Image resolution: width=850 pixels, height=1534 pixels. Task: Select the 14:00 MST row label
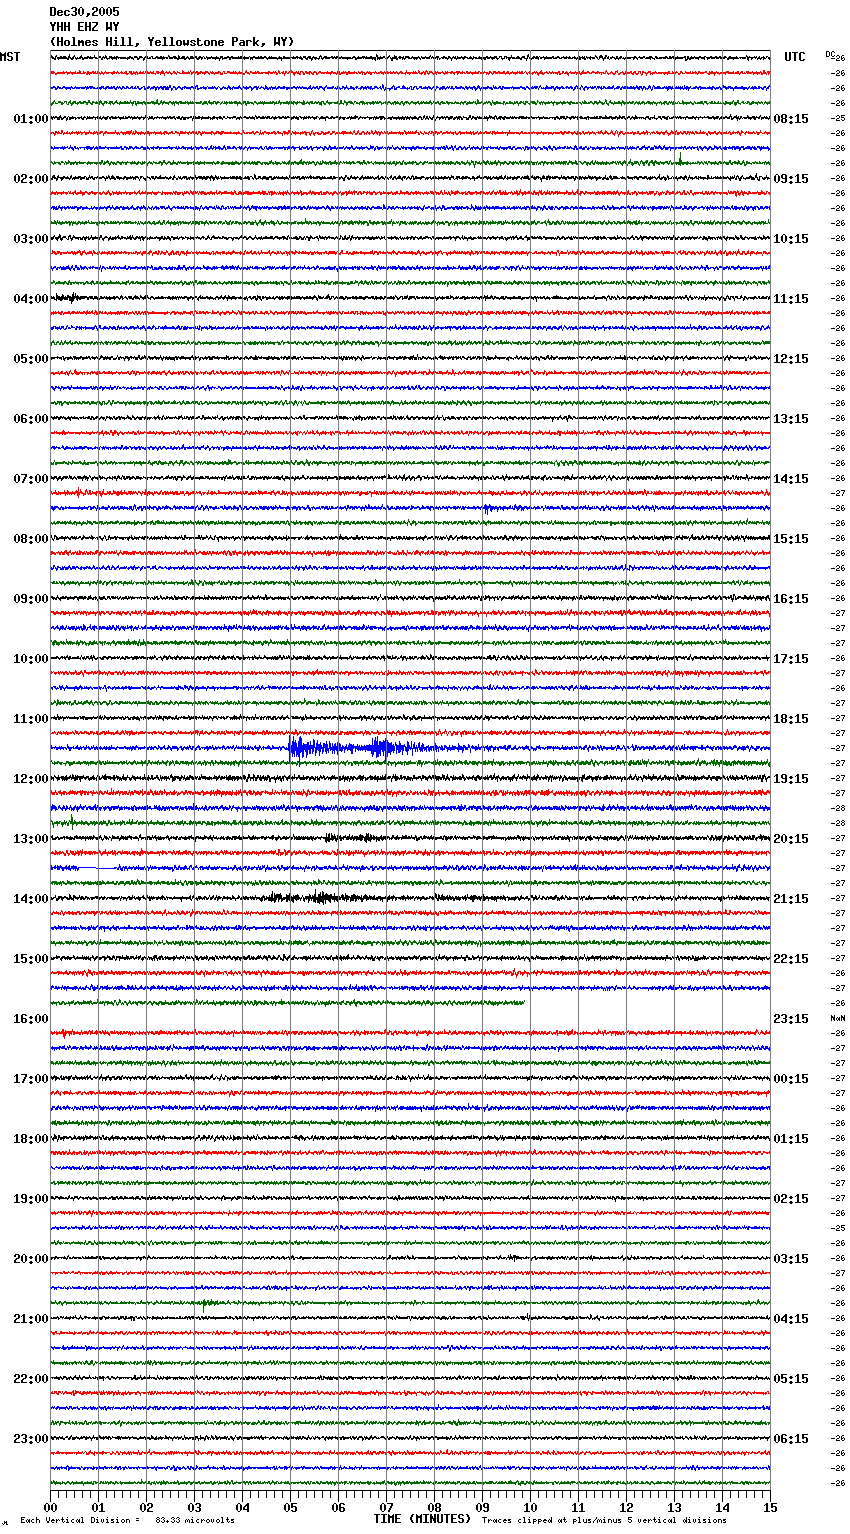31,899
